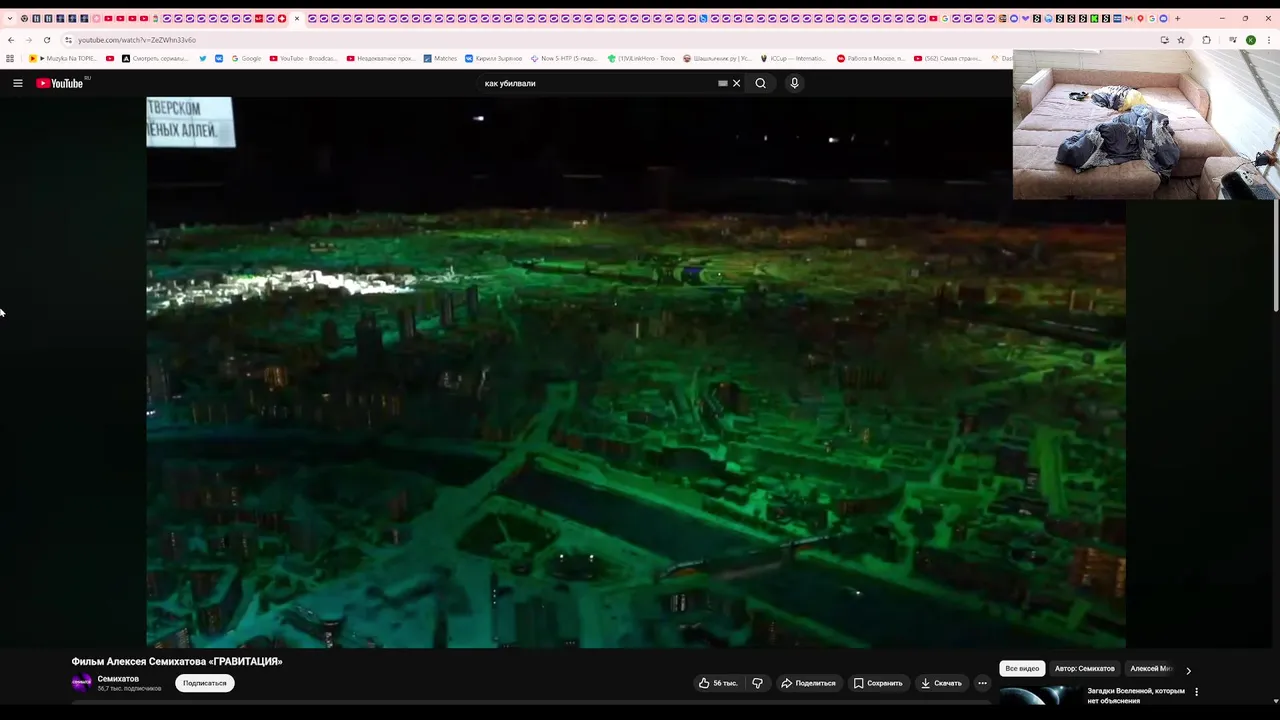
Task: Share the video via Поделиться
Action: tap(808, 683)
